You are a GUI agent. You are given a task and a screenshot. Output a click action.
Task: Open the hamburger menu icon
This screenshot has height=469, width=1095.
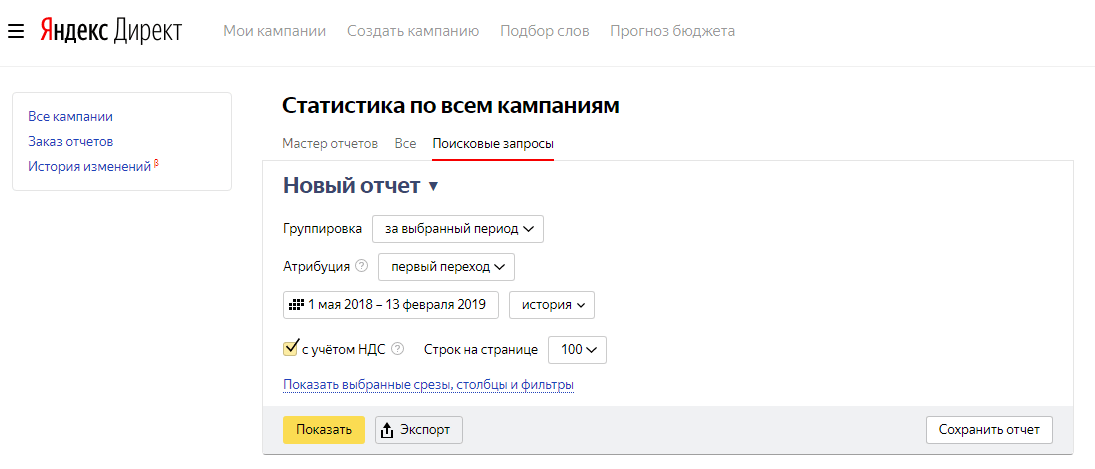click(16, 31)
